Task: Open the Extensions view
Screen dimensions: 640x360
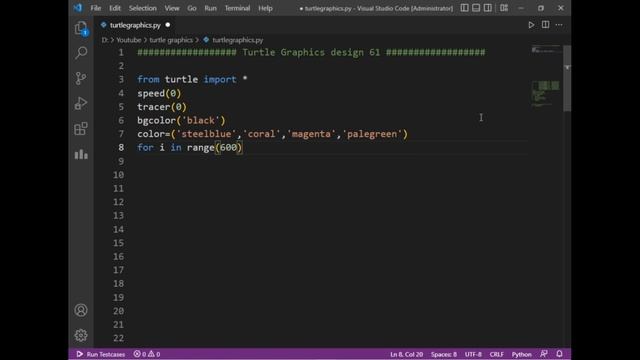Action: click(x=81, y=129)
